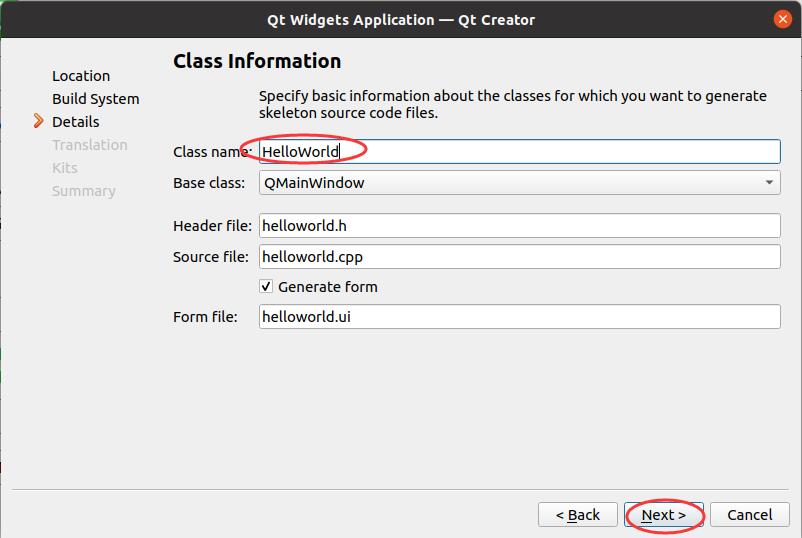Cancel the wizard dialog
The height and width of the screenshot is (538, 802).
pyautogui.click(x=750, y=514)
